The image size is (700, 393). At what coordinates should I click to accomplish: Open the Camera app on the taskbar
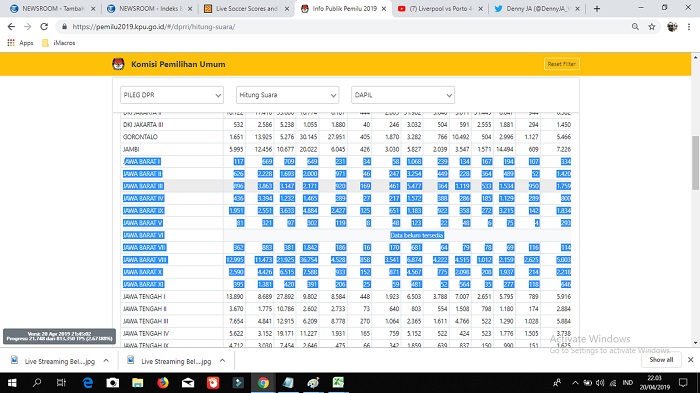coord(112,383)
